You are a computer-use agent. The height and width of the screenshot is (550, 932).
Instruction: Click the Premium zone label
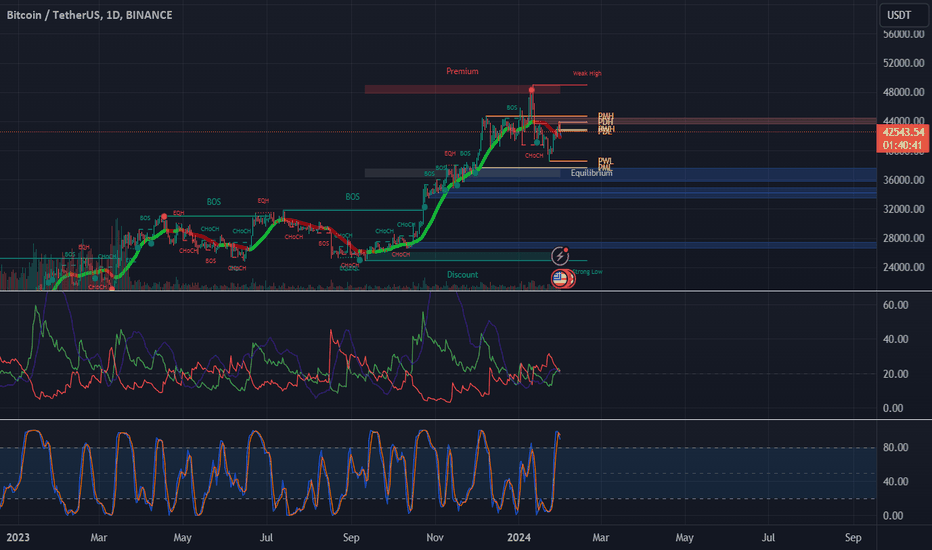click(x=462, y=71)
